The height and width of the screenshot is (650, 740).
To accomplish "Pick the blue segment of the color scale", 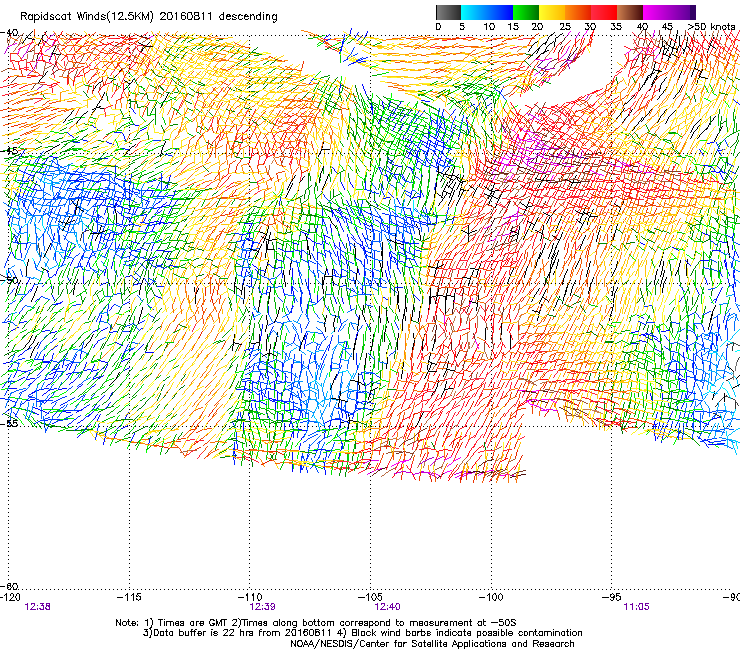I will [x=500, y=12].
